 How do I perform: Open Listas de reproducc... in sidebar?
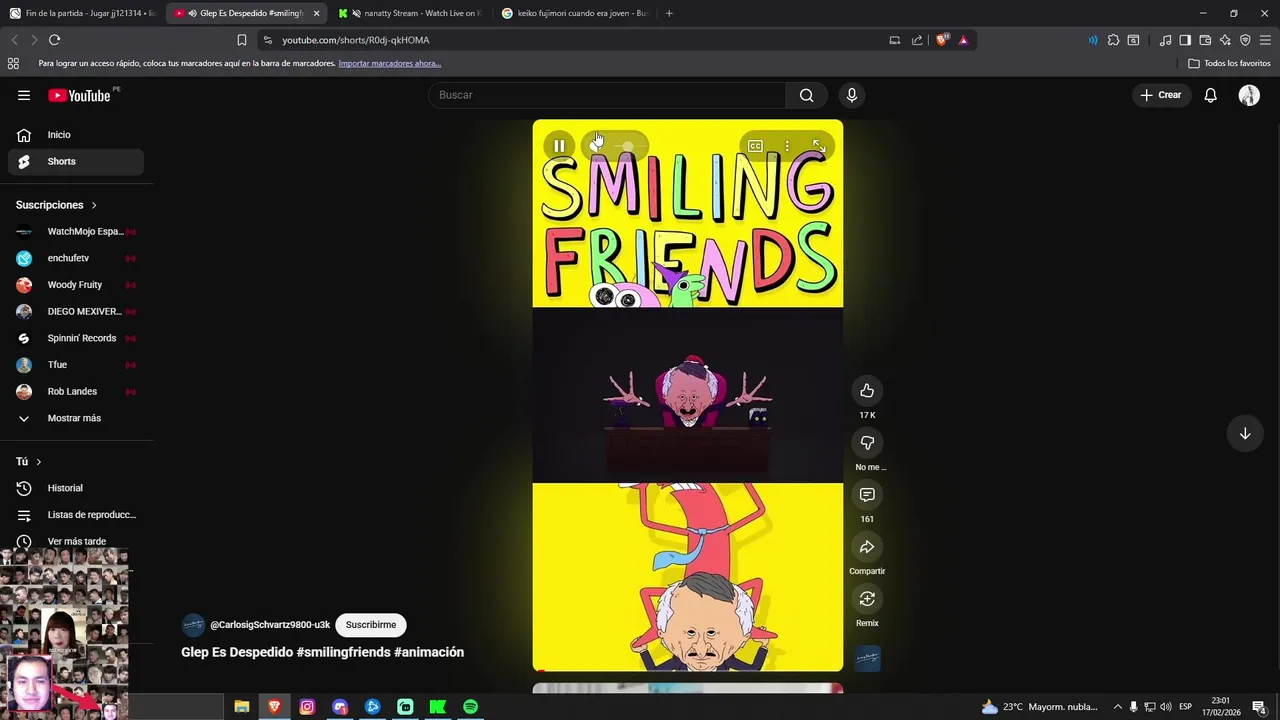[x=76, y=515]
